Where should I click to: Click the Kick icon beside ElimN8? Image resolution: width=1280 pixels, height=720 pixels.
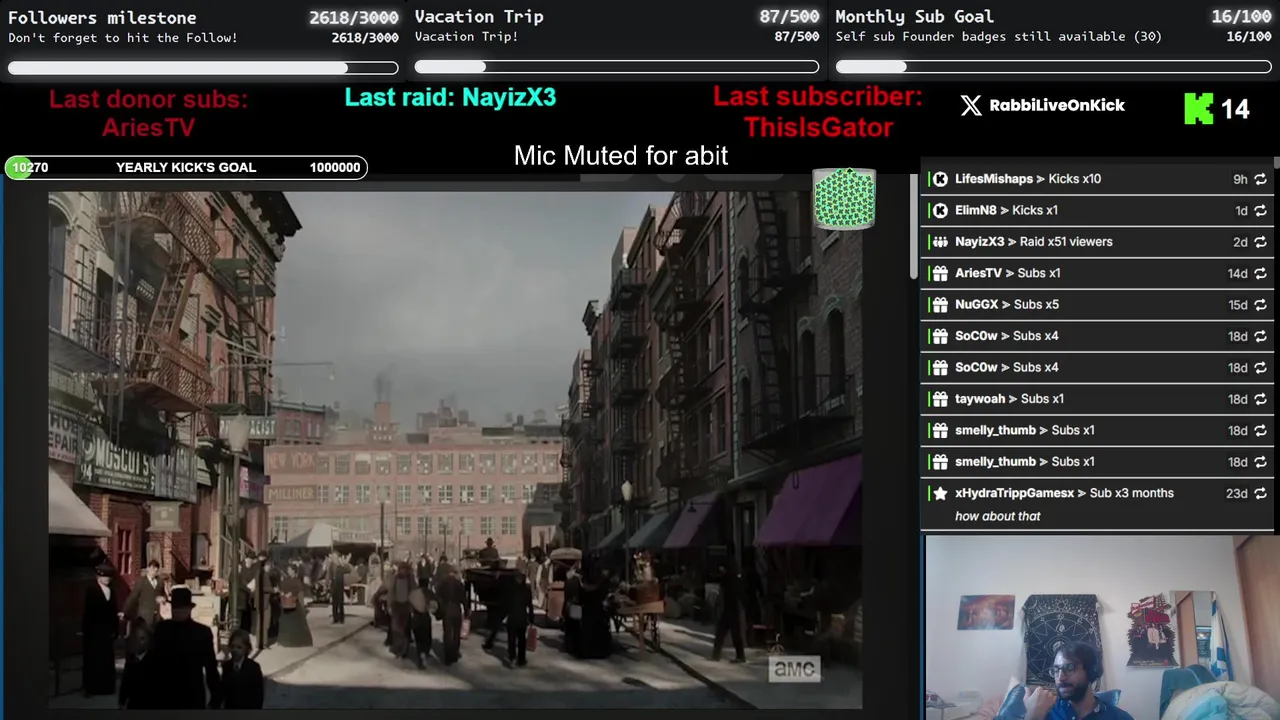tap(940, 210)
